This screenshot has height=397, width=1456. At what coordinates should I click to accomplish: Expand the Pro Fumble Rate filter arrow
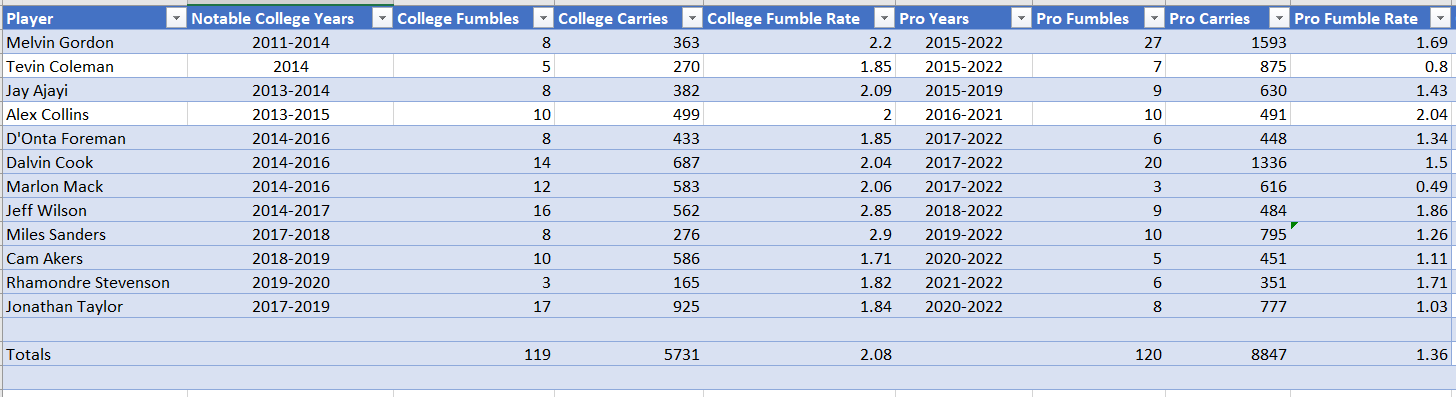1441,18
